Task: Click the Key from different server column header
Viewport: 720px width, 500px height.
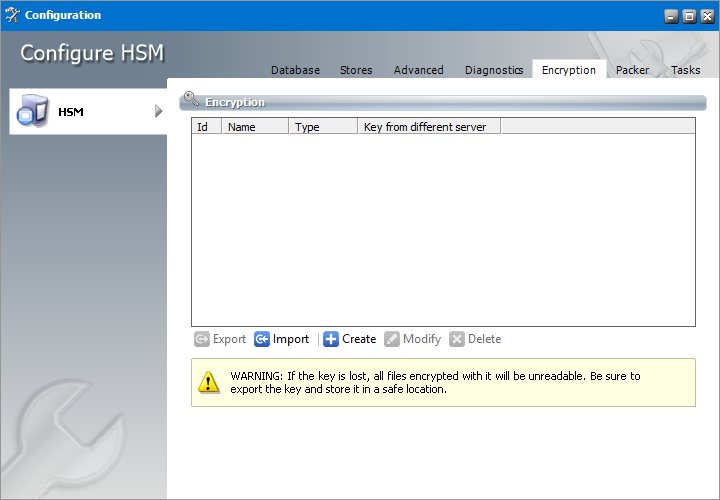Action: [x=429, y=126]
